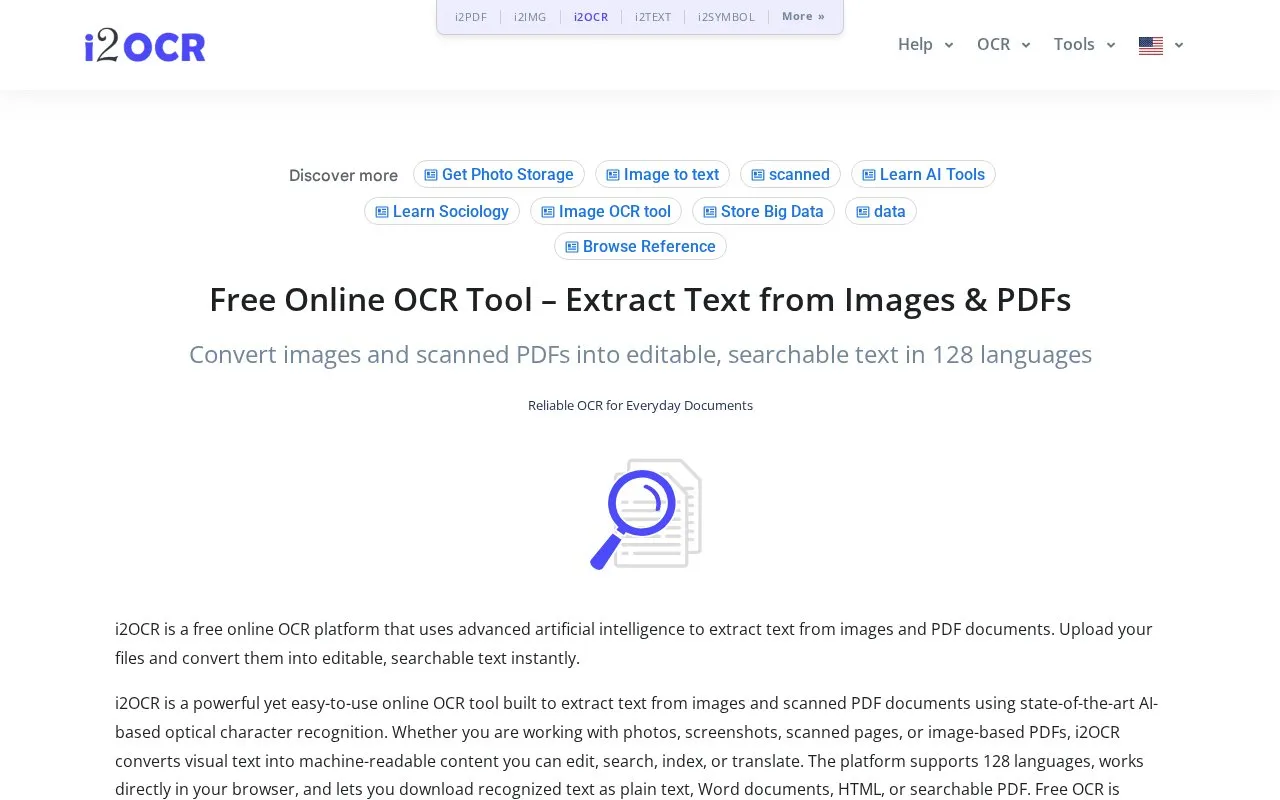Click the subtitle mentioning 128 languages

pos(640,355)
